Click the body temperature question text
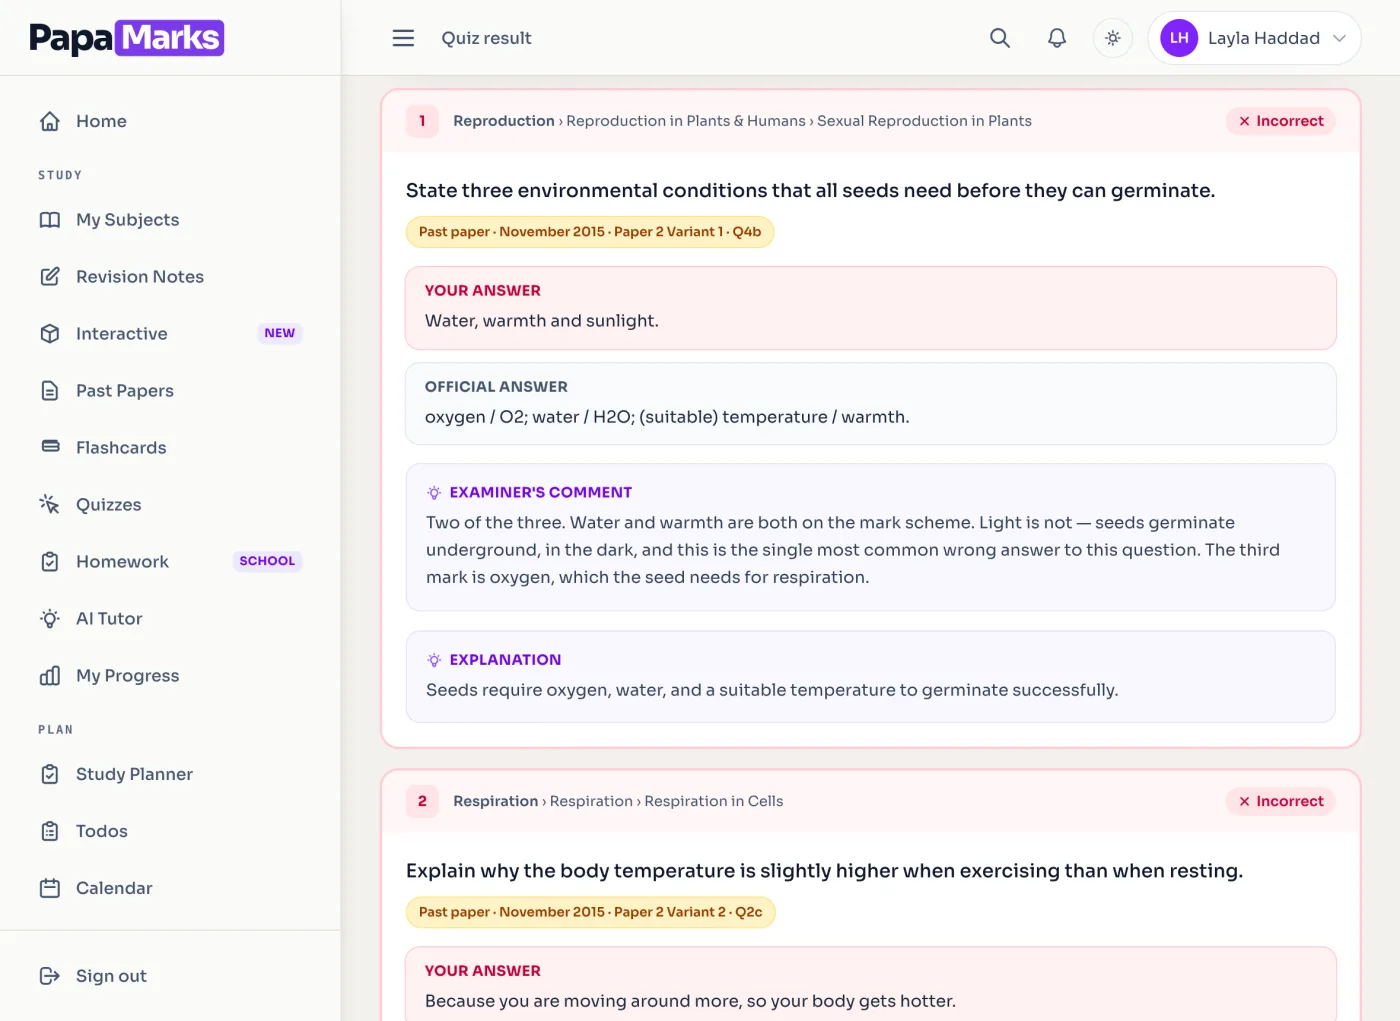The height and width of the screenshot is (1021, 1400). [x=825, y=871]
